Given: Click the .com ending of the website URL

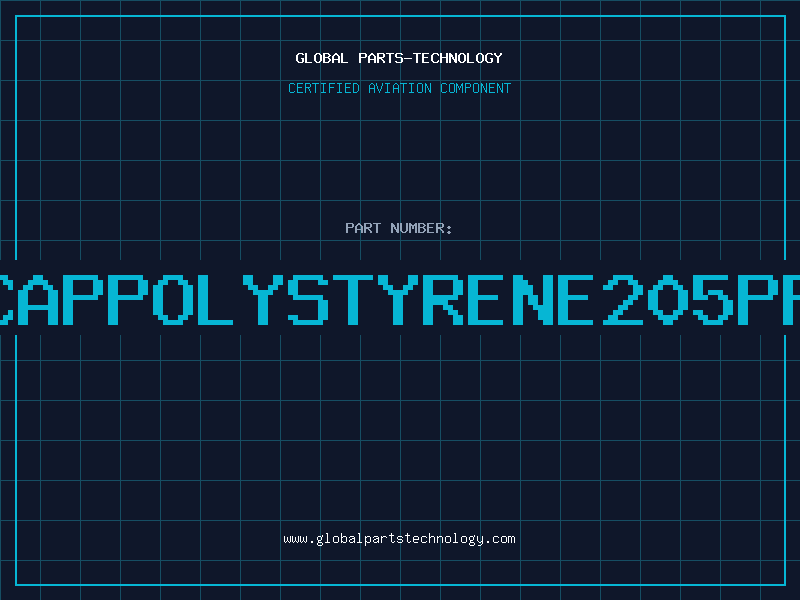Looking at the screenshot, I should [500, 539].
